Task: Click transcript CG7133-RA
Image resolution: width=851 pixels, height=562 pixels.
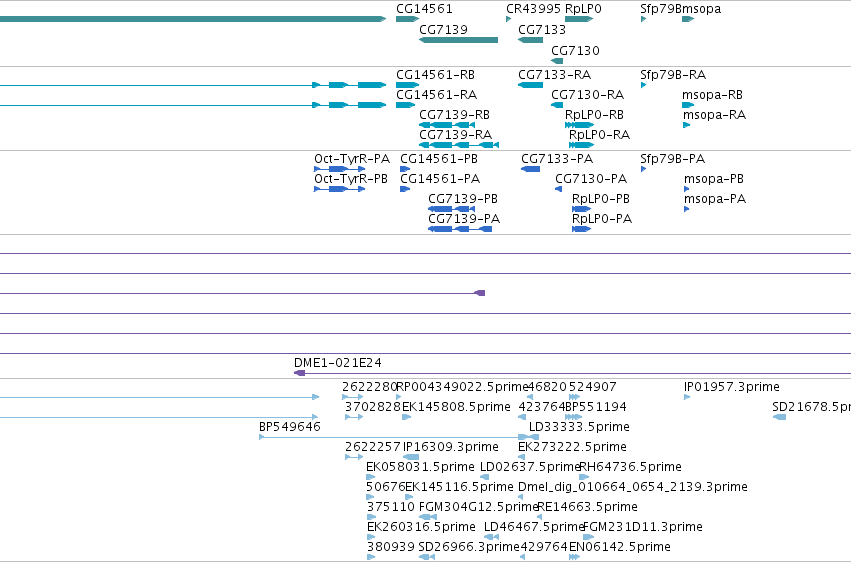Action: [555, 75]
